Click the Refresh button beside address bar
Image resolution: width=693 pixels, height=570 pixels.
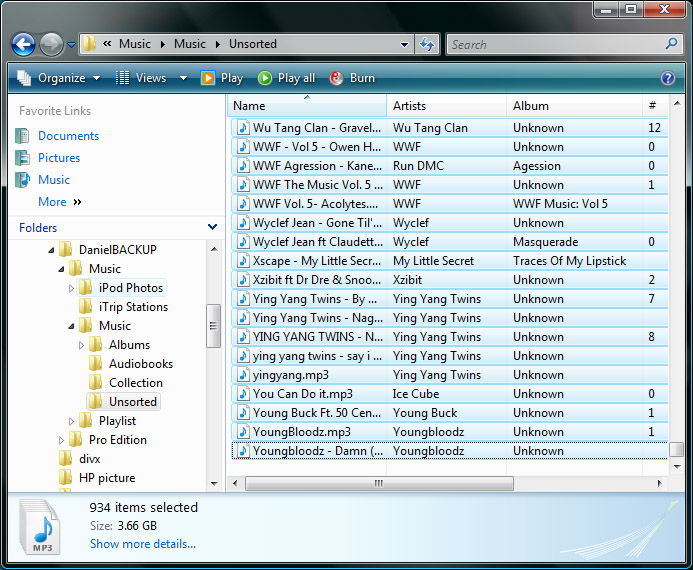tap(427, 44)
